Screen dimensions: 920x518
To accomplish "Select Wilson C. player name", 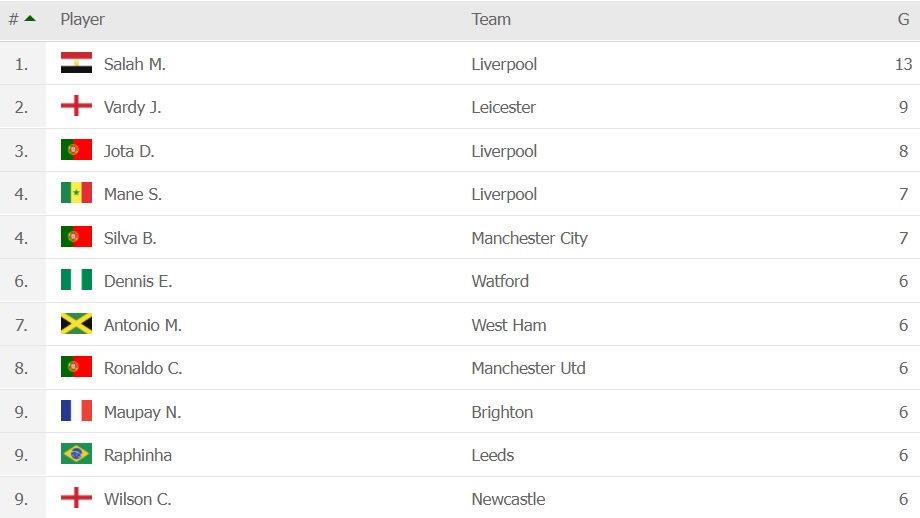I will point(137,499).
